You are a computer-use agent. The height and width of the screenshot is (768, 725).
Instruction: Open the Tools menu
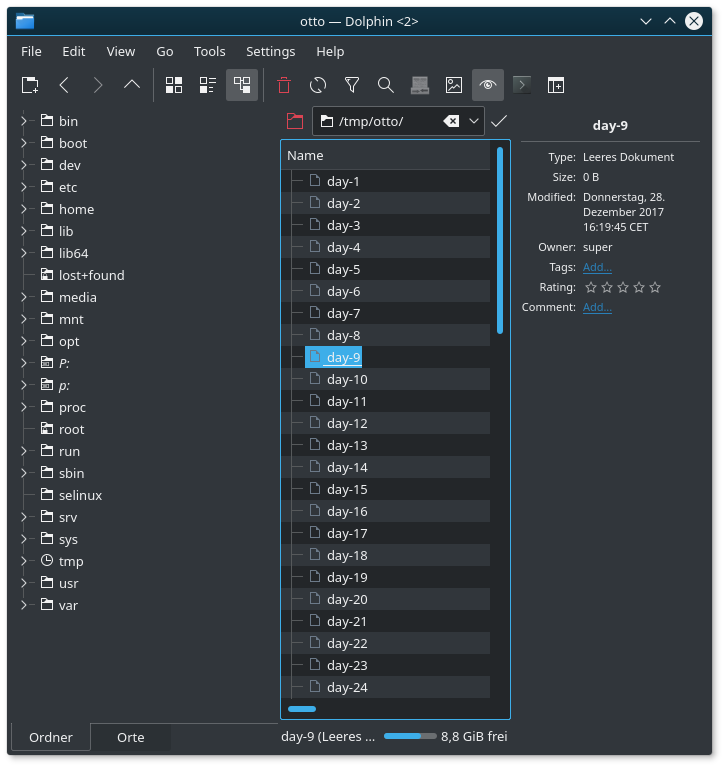pyautogui.click(x=210, y=51)
